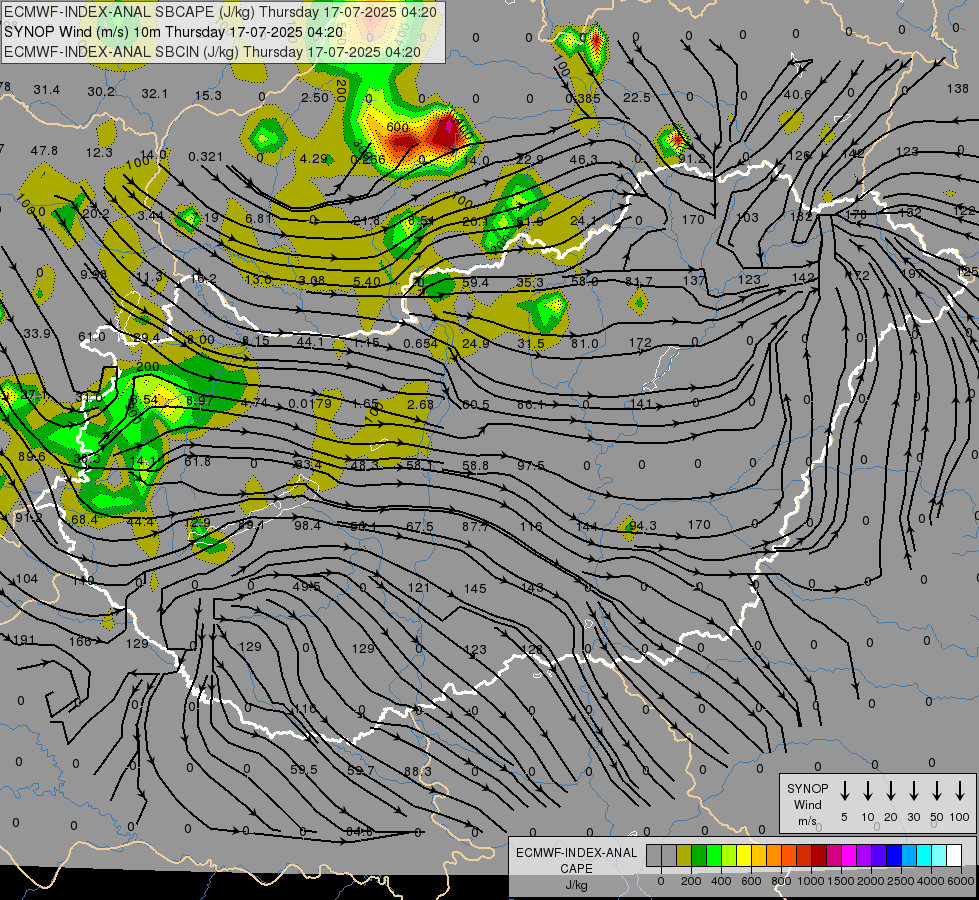Click the map value '87.7'
Screen dimensions: 979x900
(475, 527)
